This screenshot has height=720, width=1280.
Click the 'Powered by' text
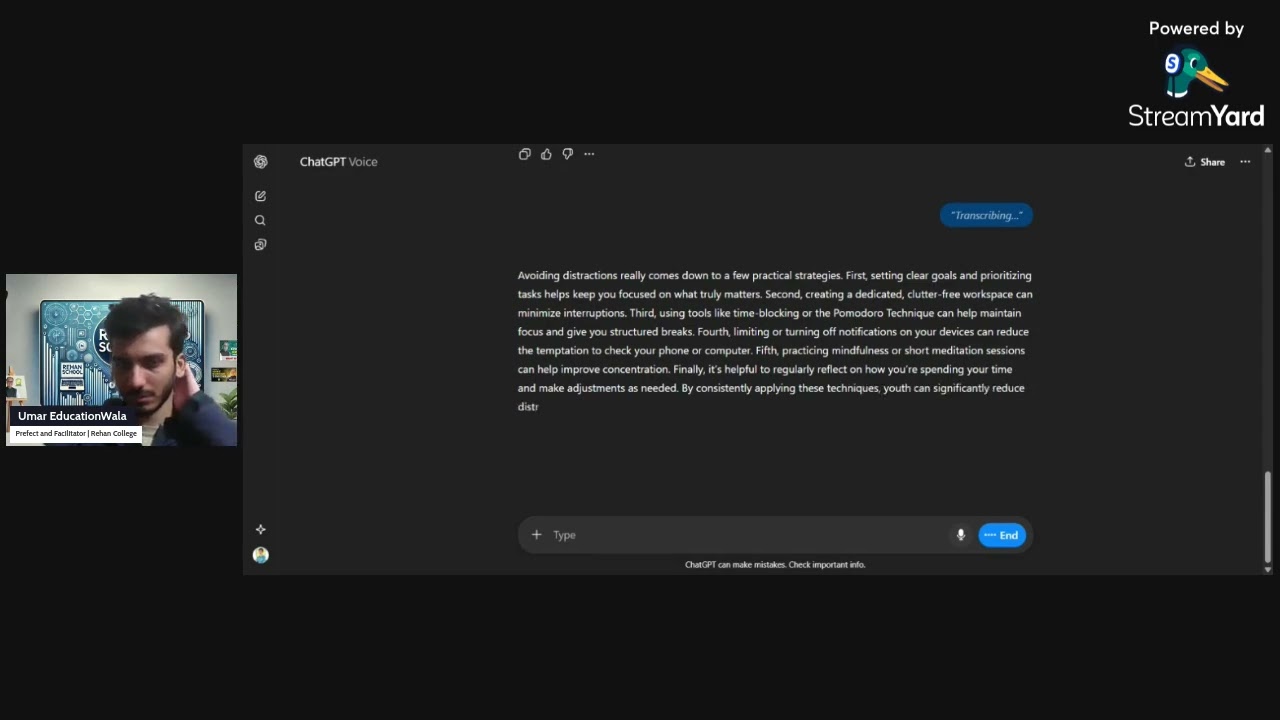(x=1196, y=29)
